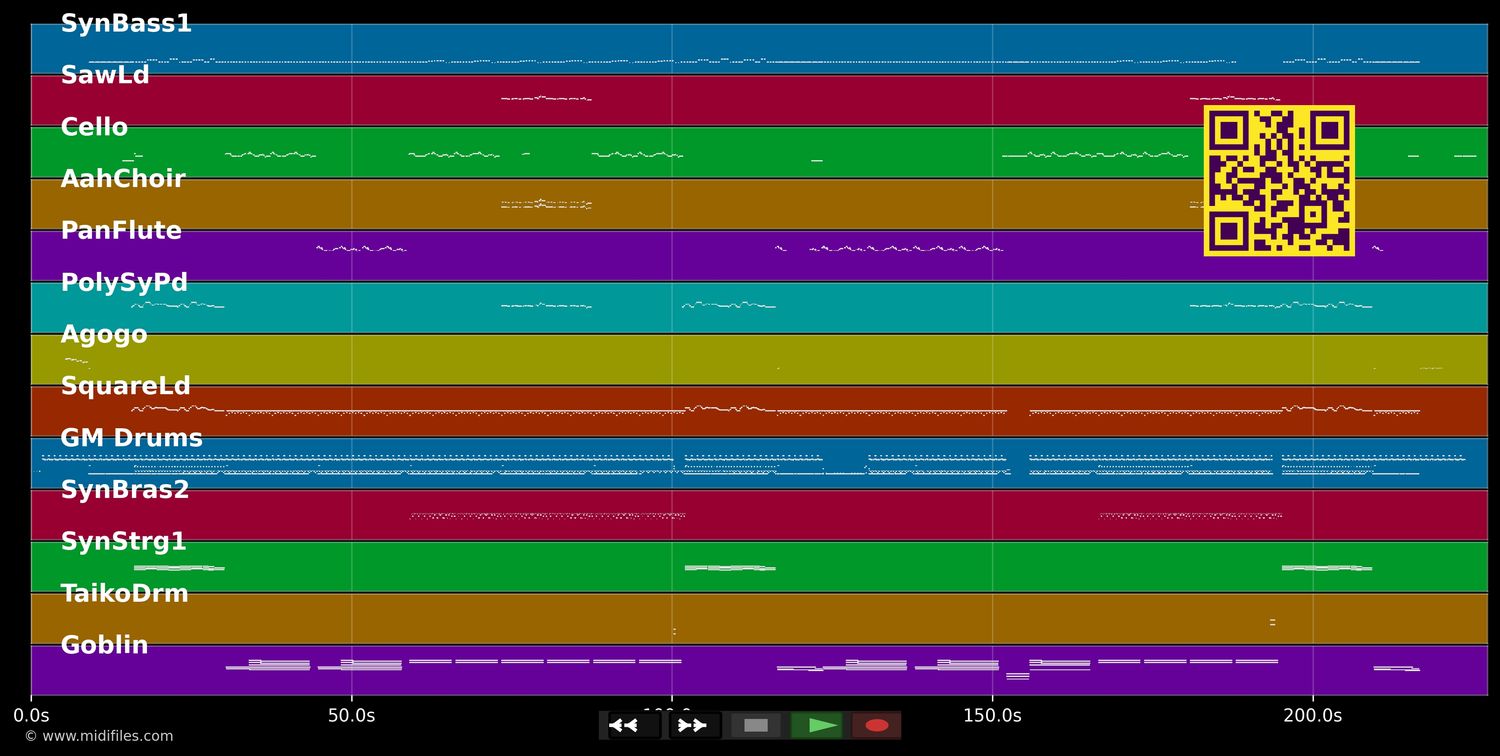Select the SynBras2 track label
This screenshot has width=1500, height=756.
tap(125, 491)
